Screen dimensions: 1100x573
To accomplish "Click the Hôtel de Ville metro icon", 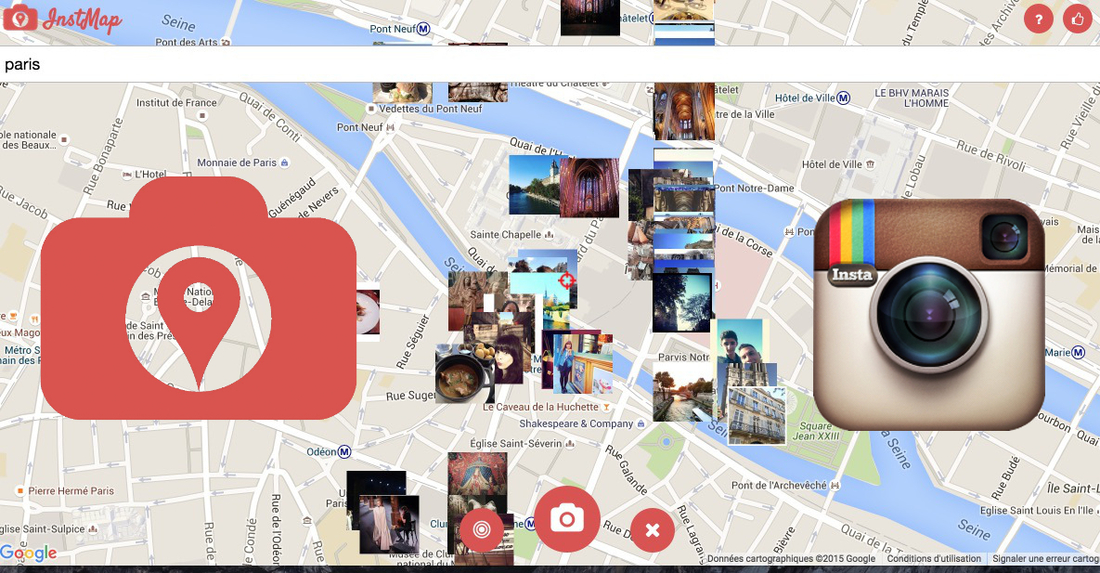I will 843,97.
